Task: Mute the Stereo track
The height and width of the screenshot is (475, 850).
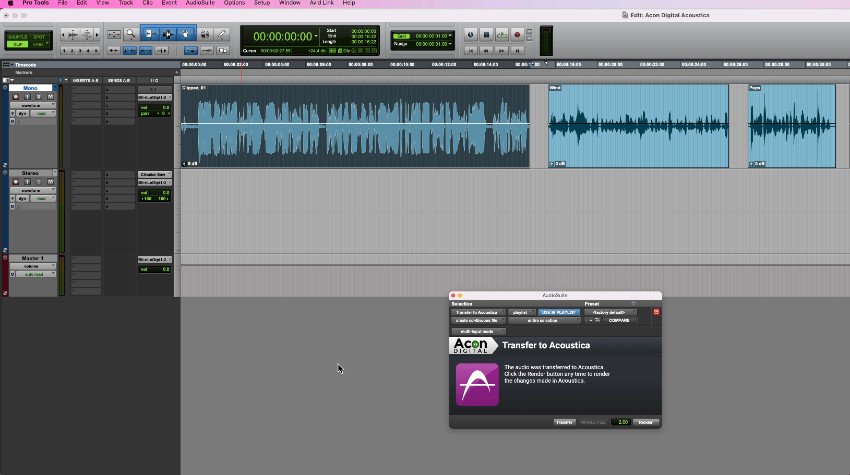Action: [x=50, y=182]
